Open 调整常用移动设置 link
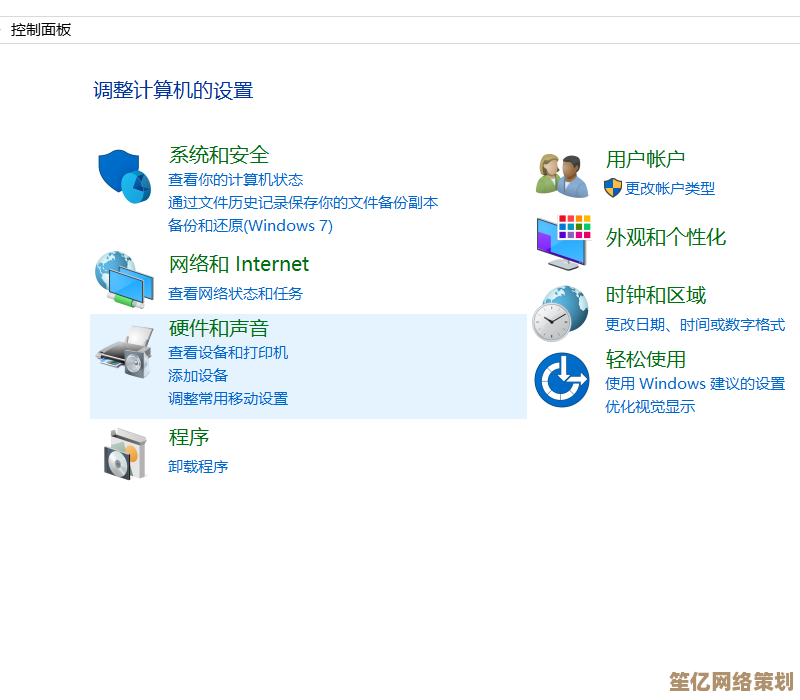Viewport: 800px width, 700px height. point(228,399)
